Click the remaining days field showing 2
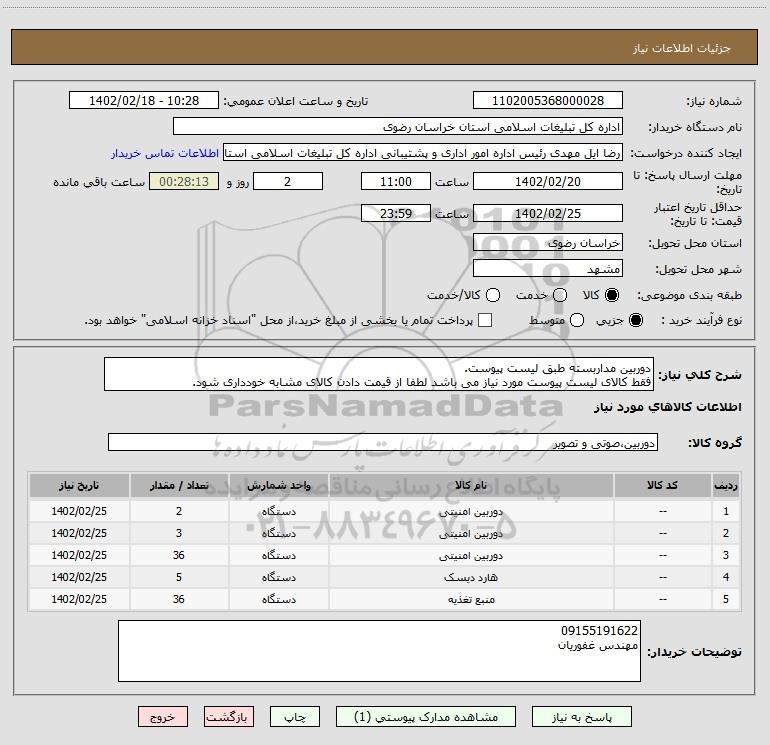The height and width of the screenshot is (745, 770). coord(288,181)
